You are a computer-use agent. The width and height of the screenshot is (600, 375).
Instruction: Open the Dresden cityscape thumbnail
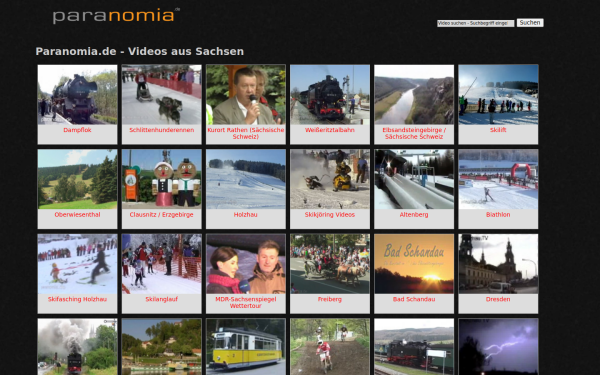coord(498,264)
